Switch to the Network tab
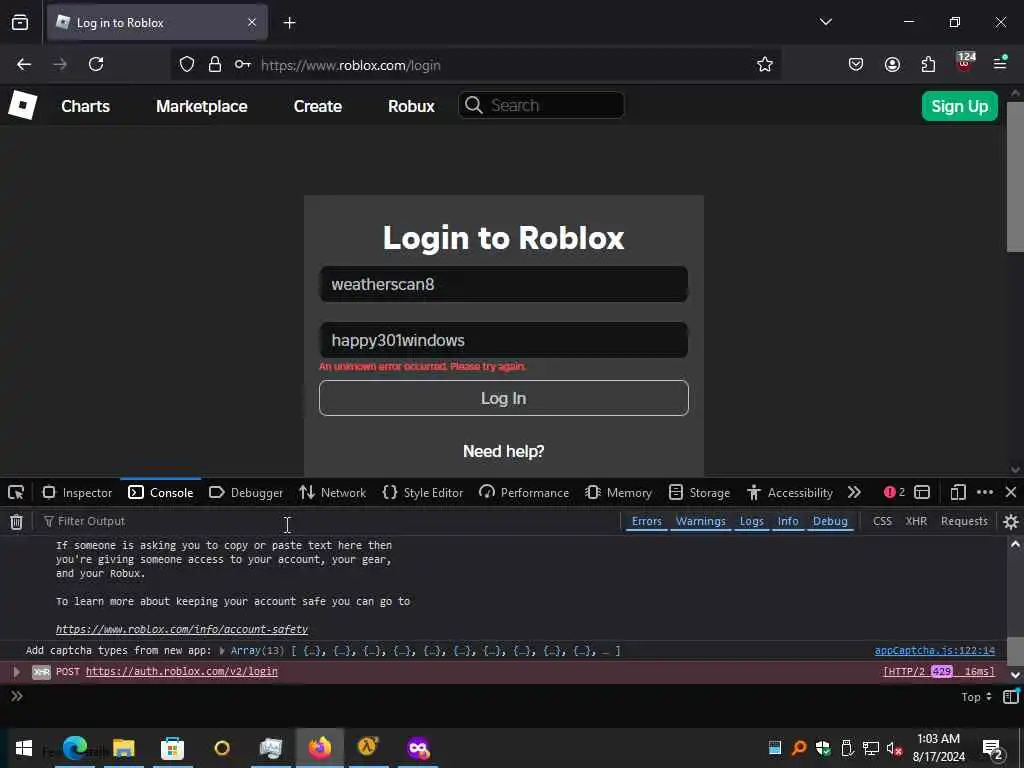Screen dimensions: 1024x768 pos(333,492)
